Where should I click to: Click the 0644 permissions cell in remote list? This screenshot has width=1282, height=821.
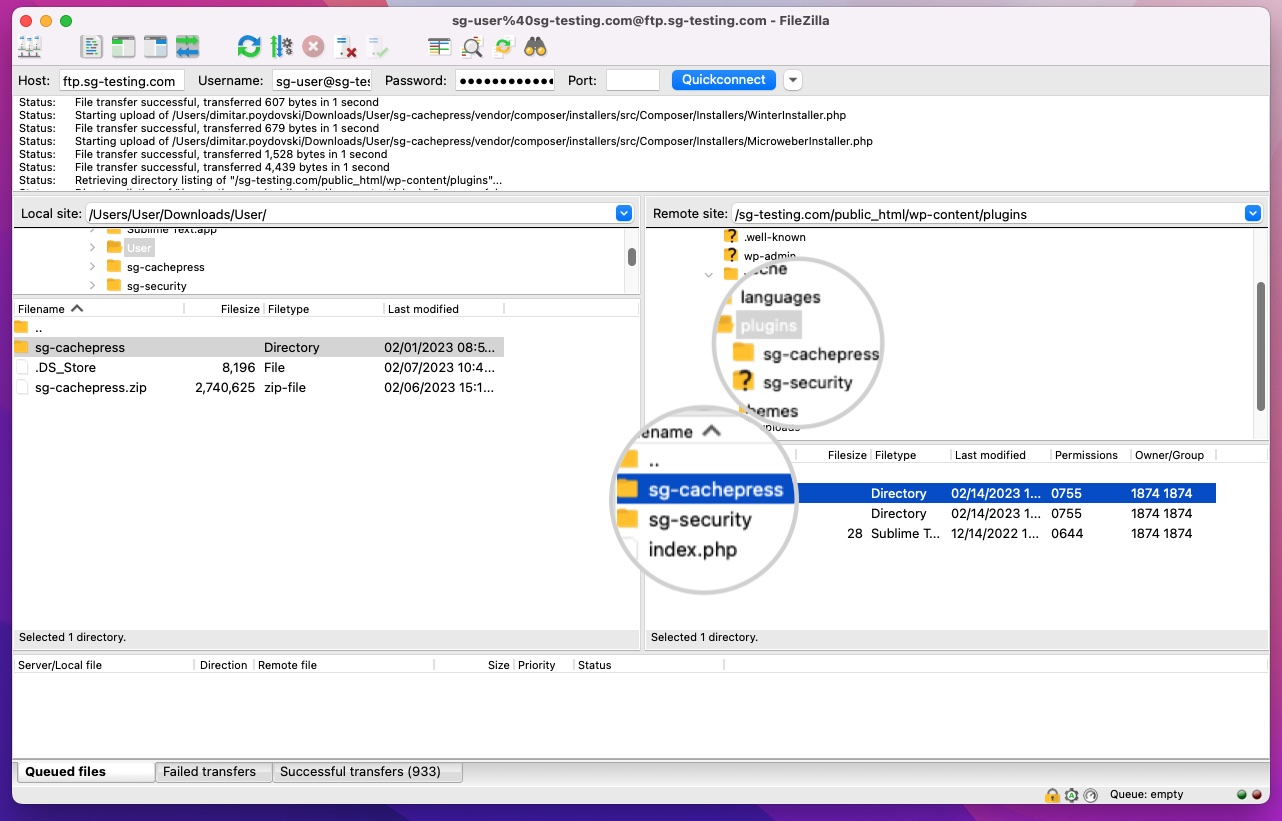pos(1066,534)
